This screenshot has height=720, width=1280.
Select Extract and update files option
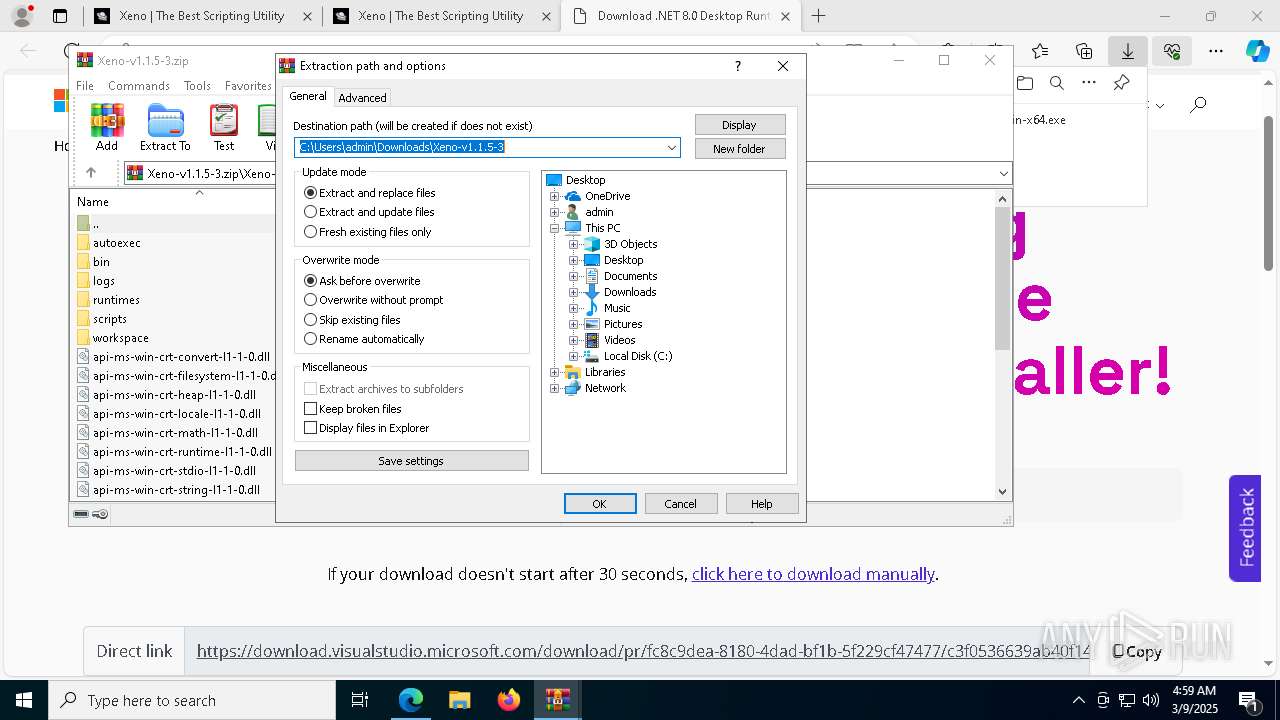[x=369, y=212]
